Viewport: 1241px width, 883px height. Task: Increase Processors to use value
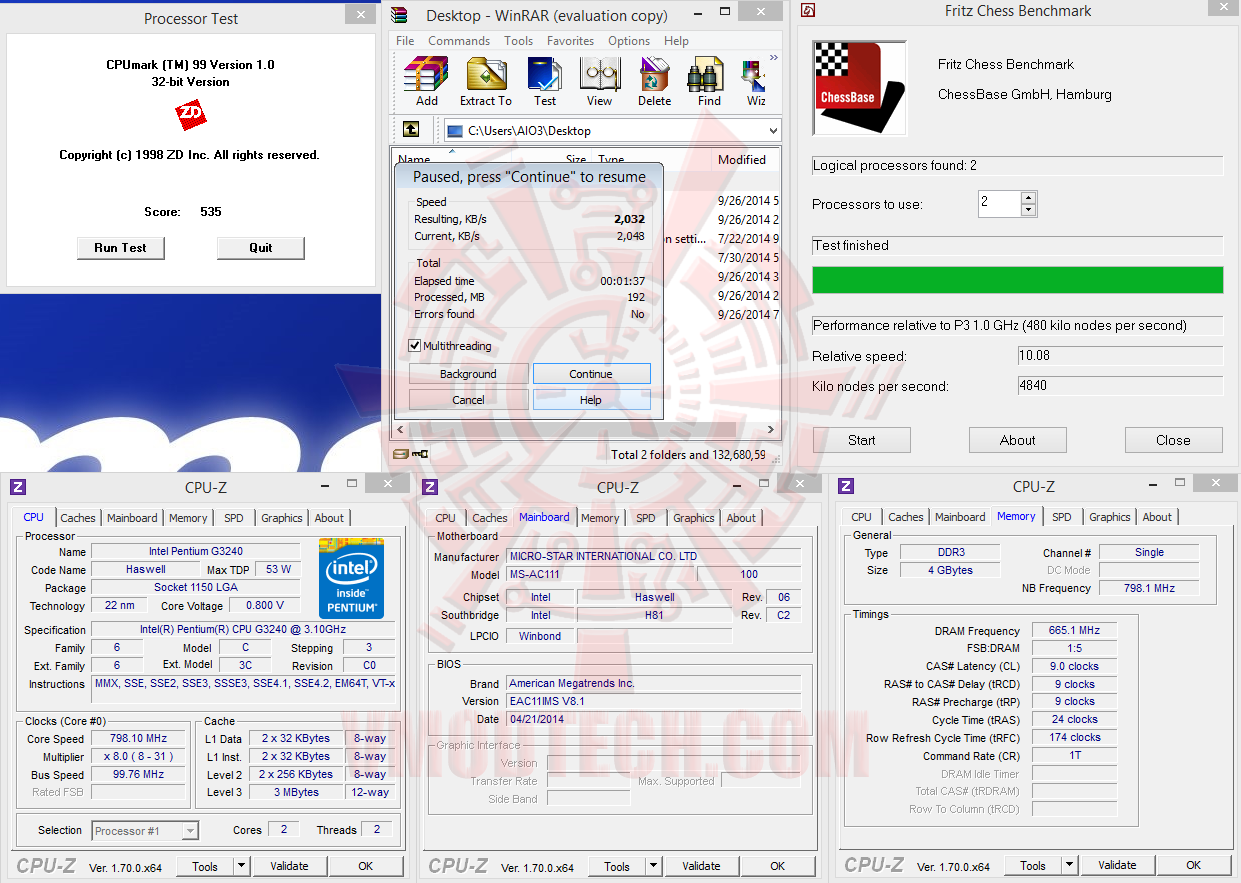point(1028,198)
